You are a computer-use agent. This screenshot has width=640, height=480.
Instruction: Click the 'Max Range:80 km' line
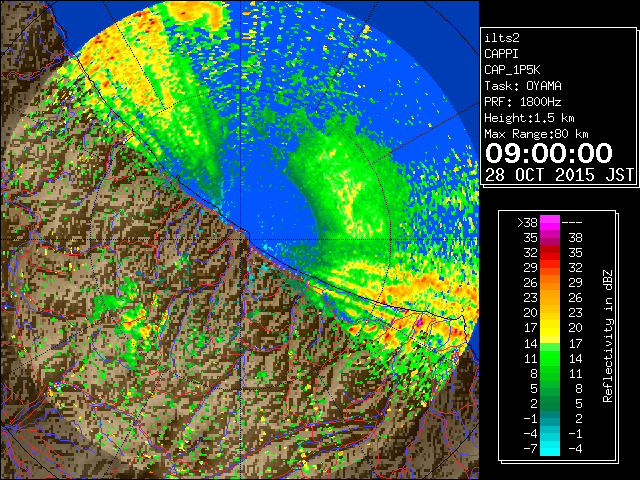click(536, 134)
